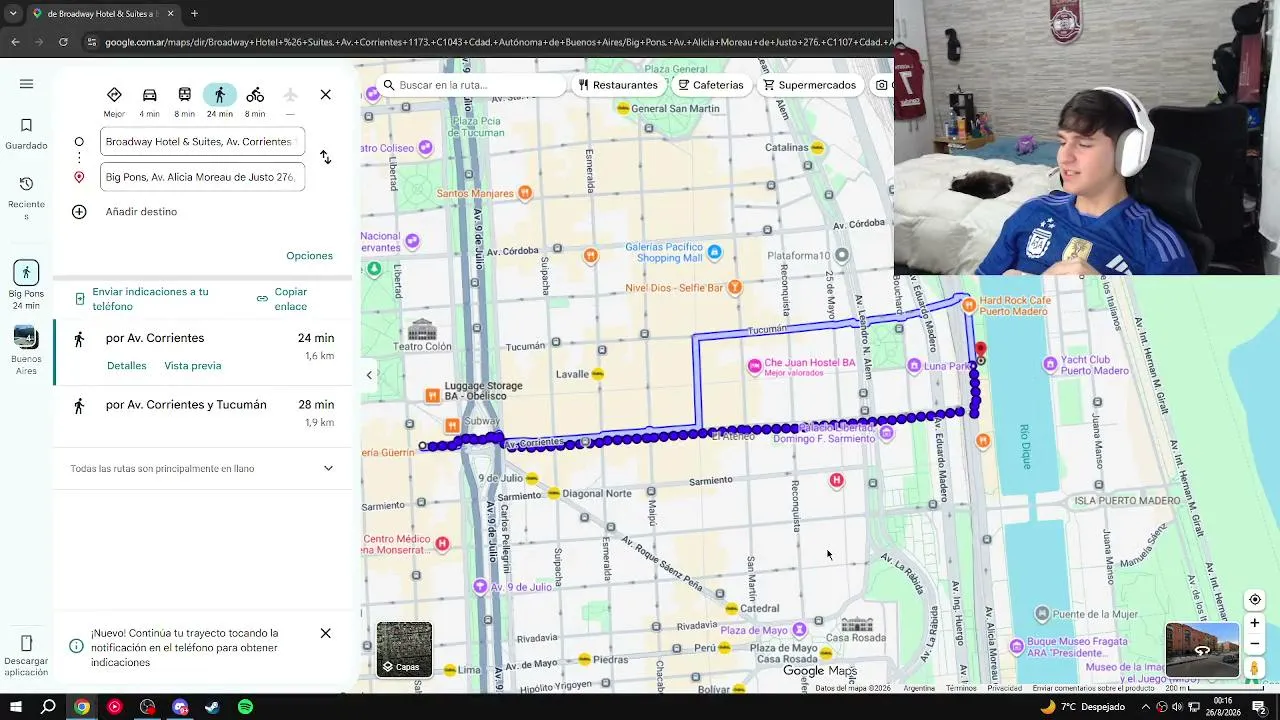Edit the Broadway Hotel & Suites origin field
This screenshot has height=720, width=1280.
tap(202, 142)
